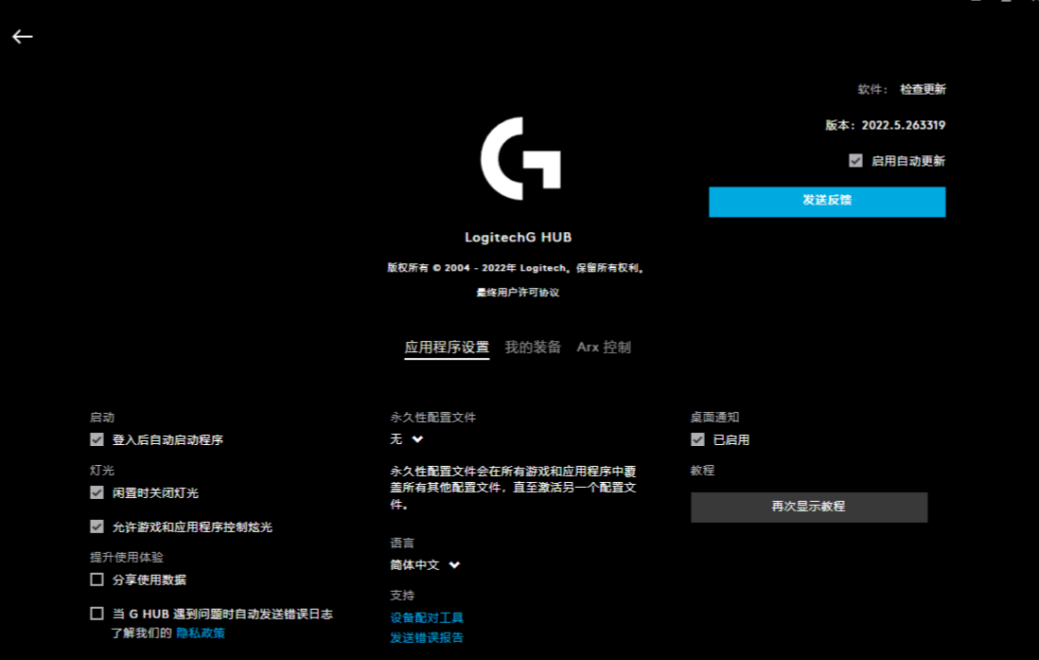Toggle the 启用自动更新 checkbox
The width and height of the screenshot is (1039, 660).
pyautogui.click(x=855, y=160)
